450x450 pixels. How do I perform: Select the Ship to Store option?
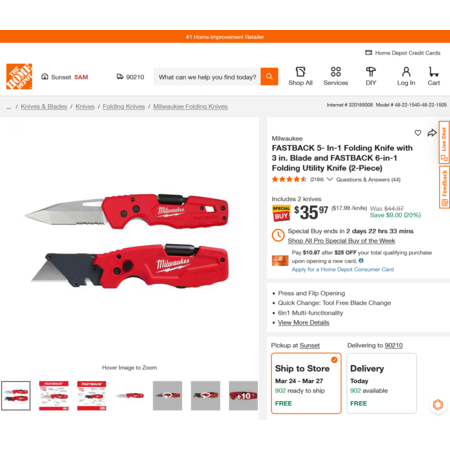coord(306,383)
